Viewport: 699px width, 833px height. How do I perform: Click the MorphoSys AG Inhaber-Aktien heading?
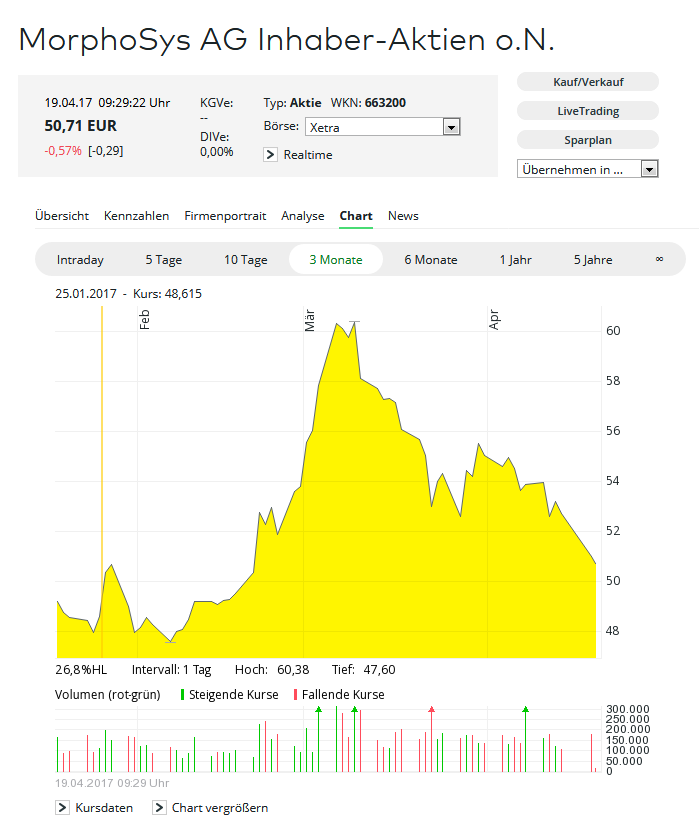[x=287, y=40]
